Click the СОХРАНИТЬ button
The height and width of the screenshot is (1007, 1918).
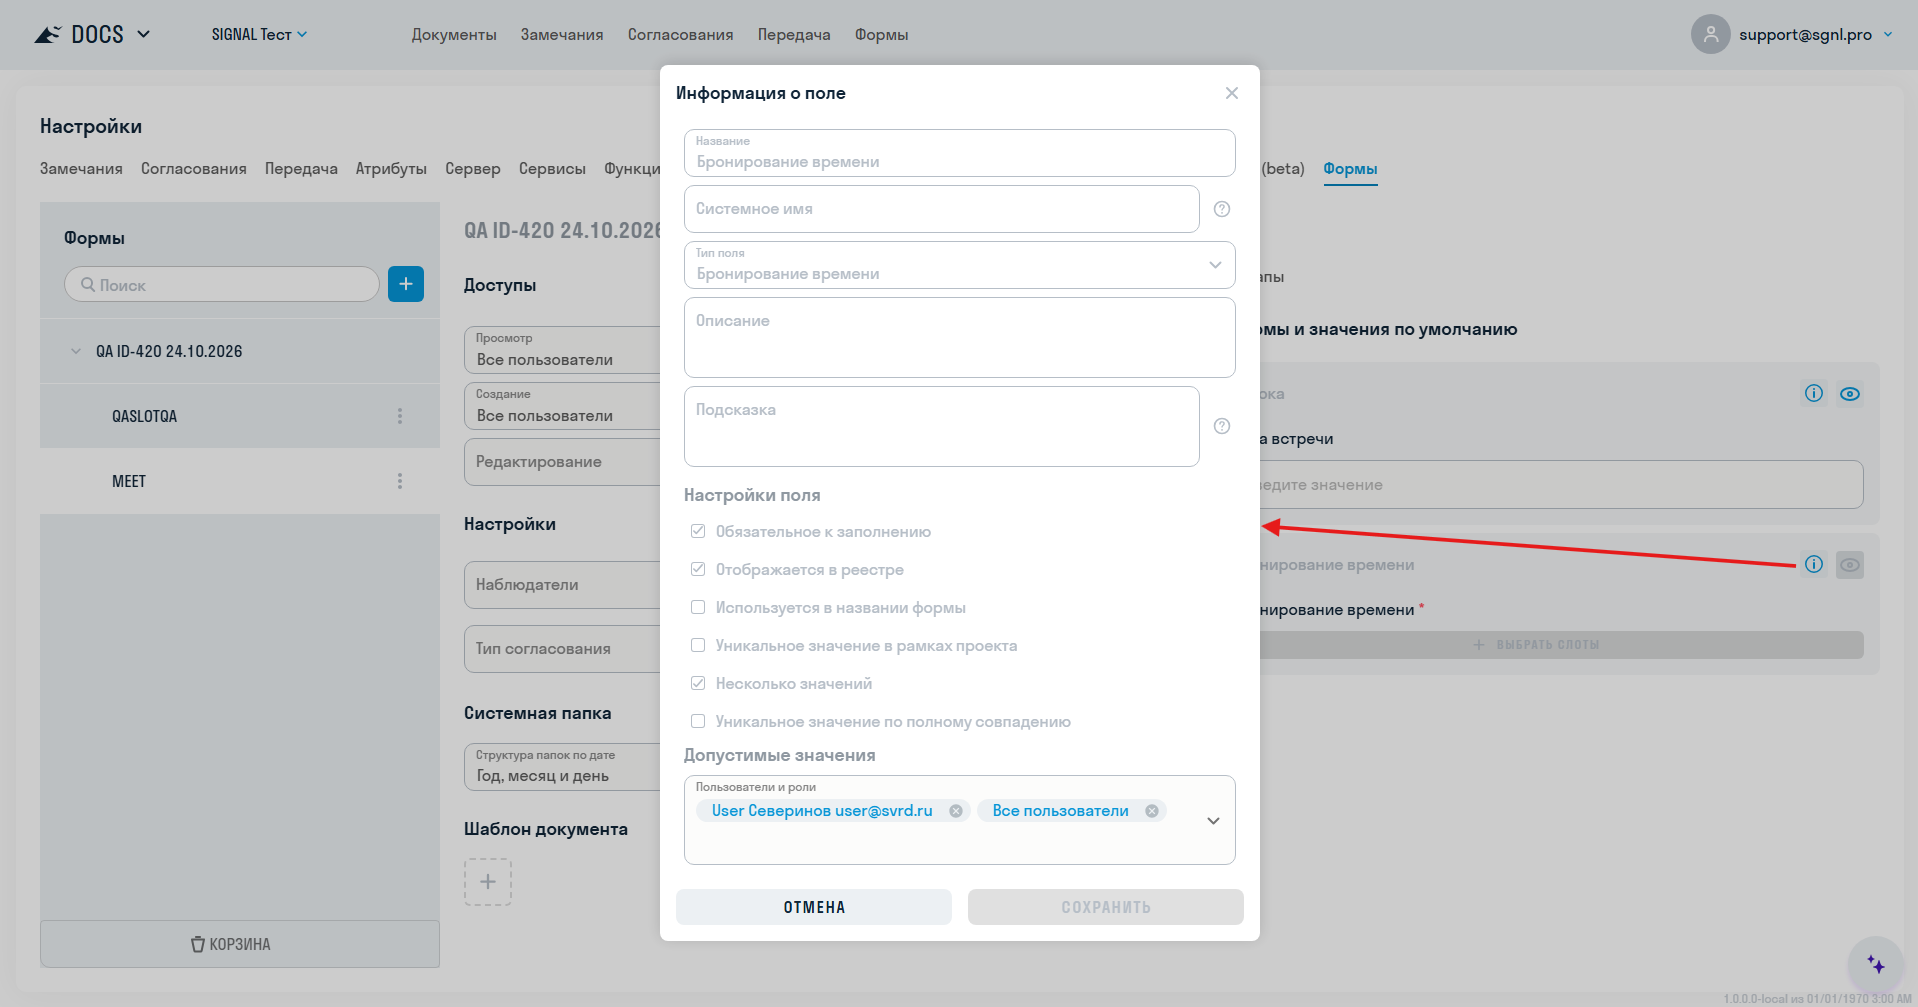pyautogui.click(x=1106, y=907)
